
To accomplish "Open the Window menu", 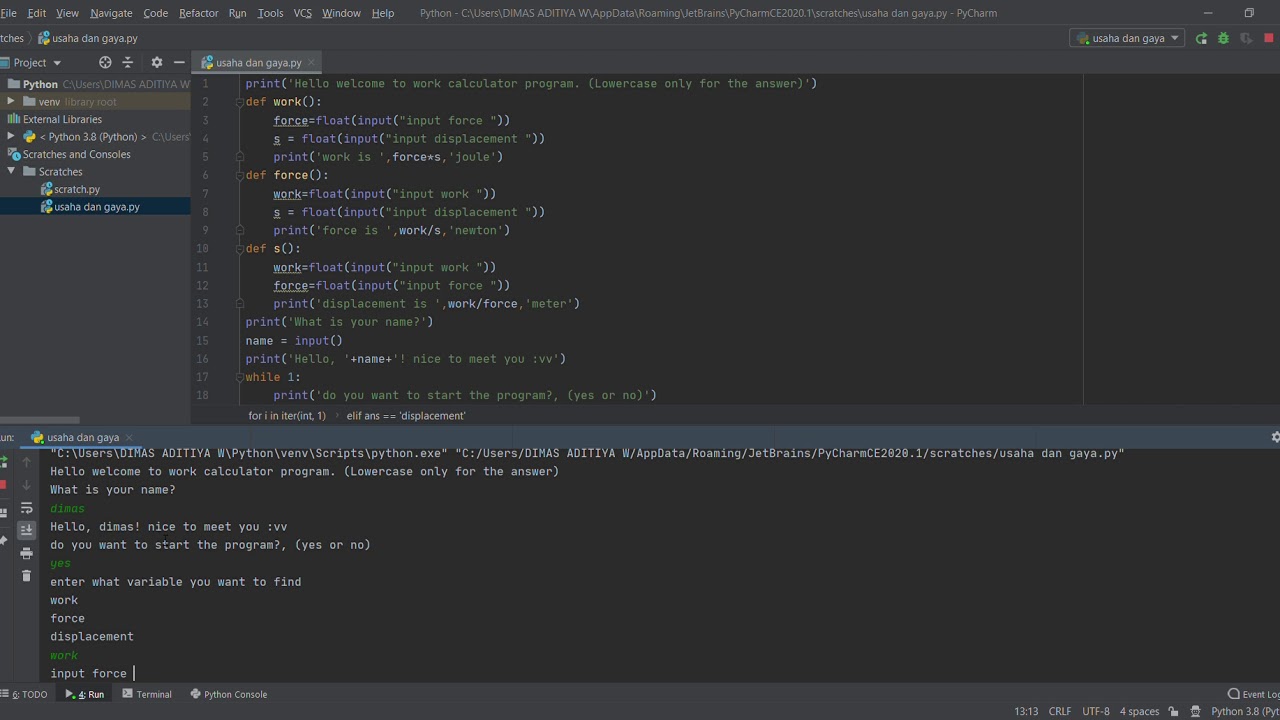I will point(341,13).
